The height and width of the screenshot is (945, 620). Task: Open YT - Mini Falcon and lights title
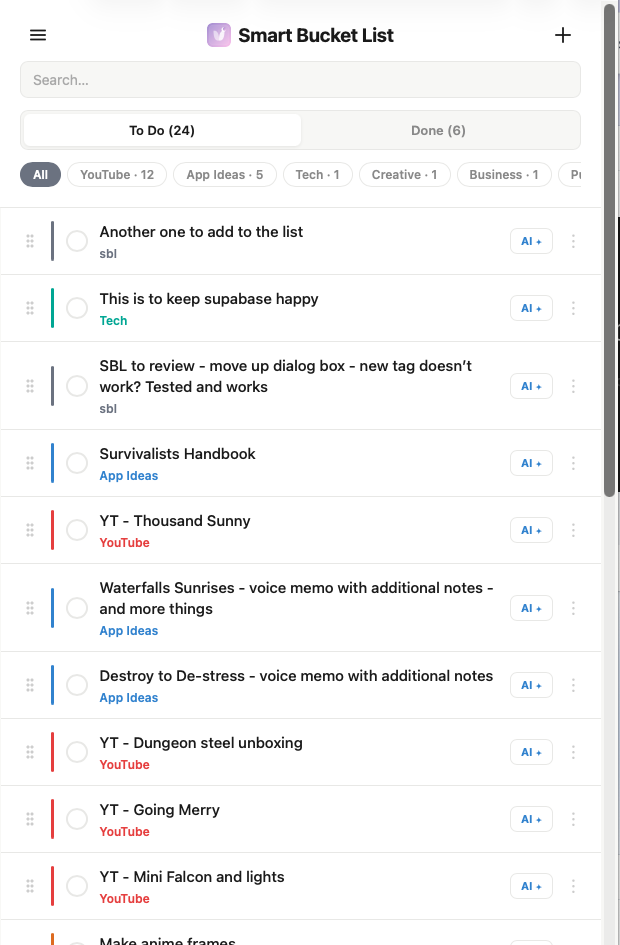(x=192, y=877)
